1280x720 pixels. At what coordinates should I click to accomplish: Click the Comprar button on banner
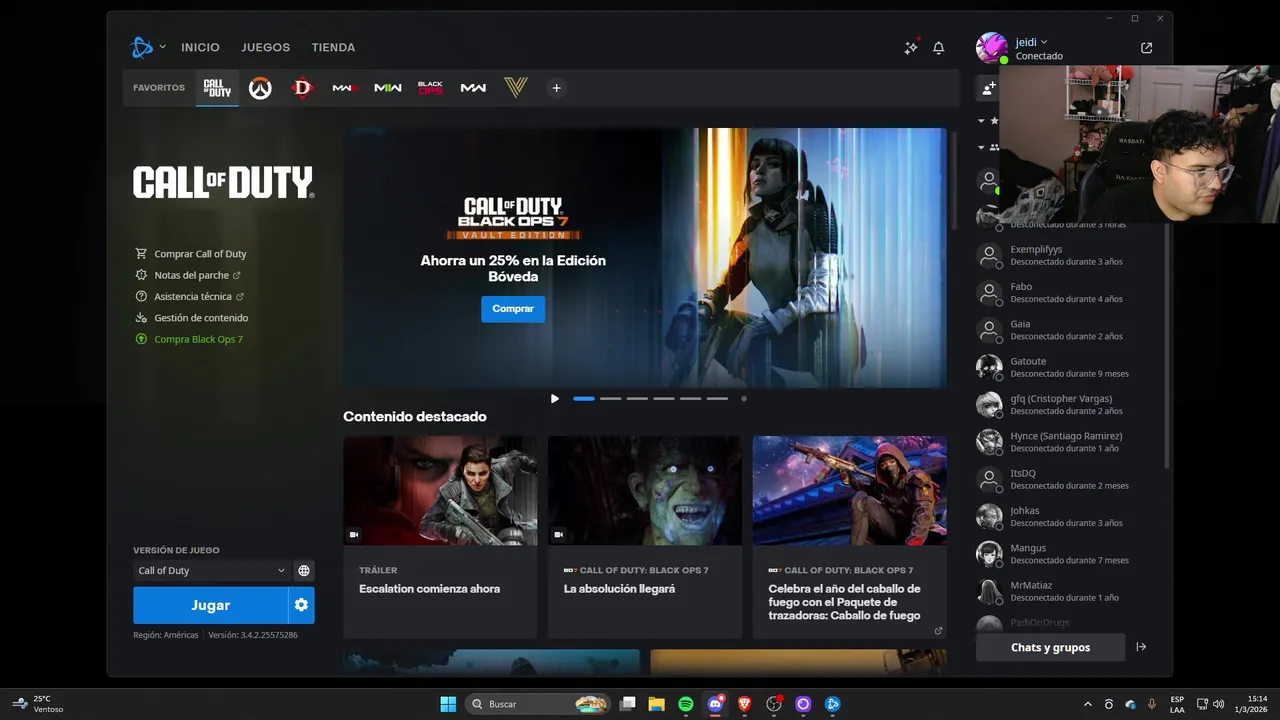[513, 309]
